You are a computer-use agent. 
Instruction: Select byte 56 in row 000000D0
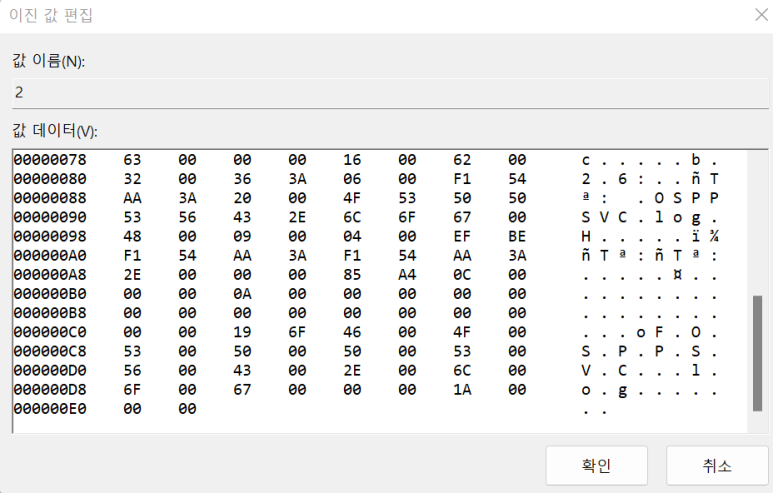(x=132, y=371)
